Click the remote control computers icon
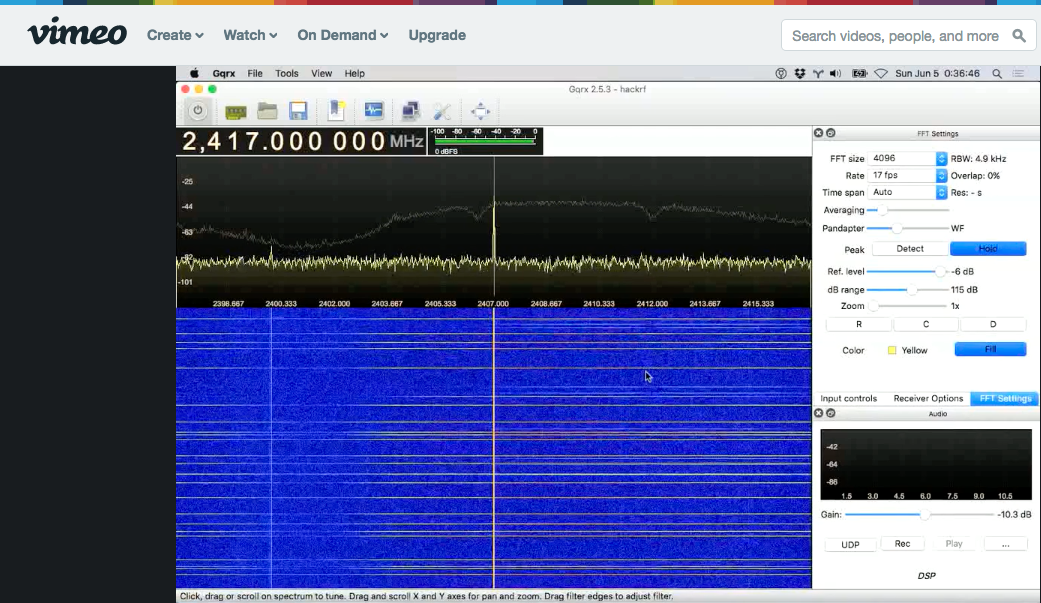Screen dimensions: 1041x603 [411, 111]
